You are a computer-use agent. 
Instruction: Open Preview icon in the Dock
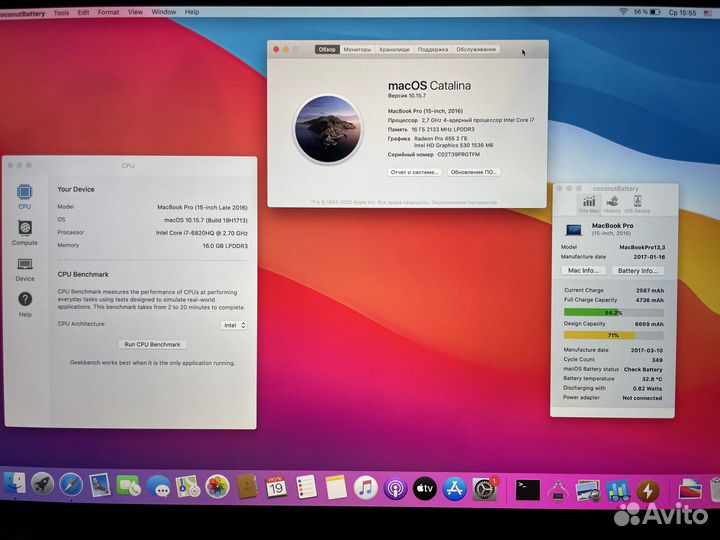click(588, 491)
